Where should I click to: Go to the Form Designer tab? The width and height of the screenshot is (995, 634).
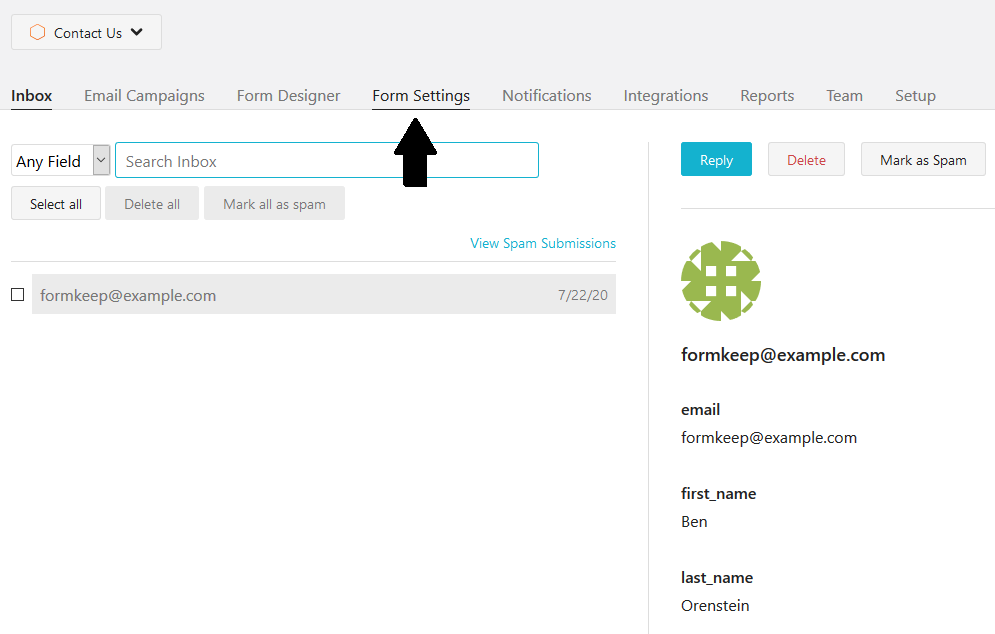pos(289,96)
